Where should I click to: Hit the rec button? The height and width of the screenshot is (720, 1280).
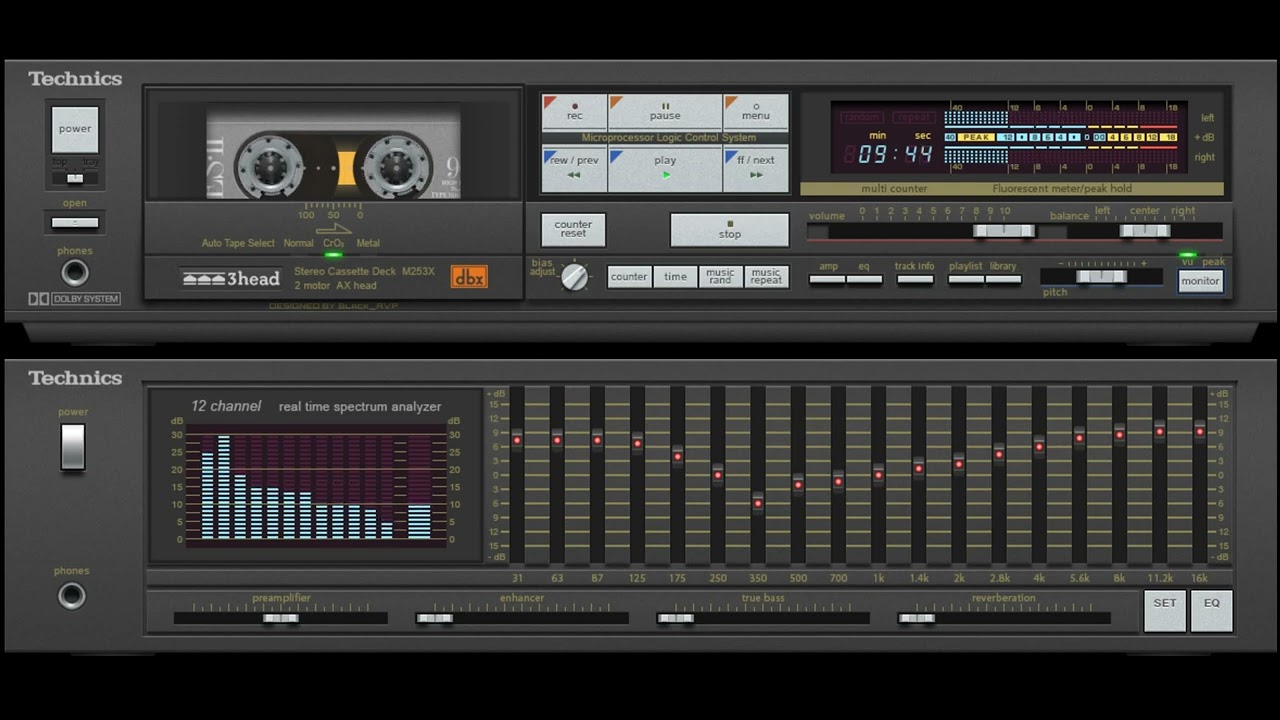point(574,112)
